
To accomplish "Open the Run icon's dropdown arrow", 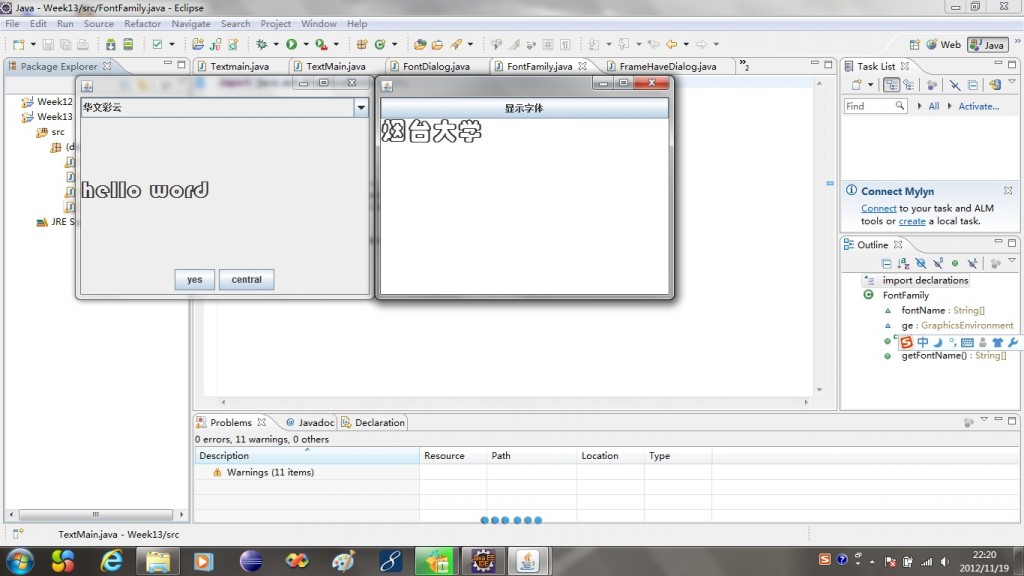I will [x=306, y=44].
